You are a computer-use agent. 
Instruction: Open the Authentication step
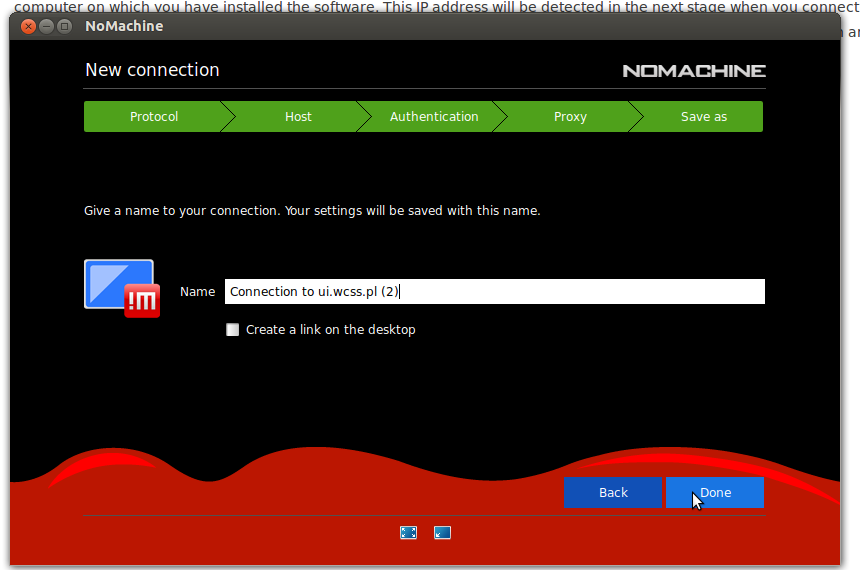coord(434,117)
